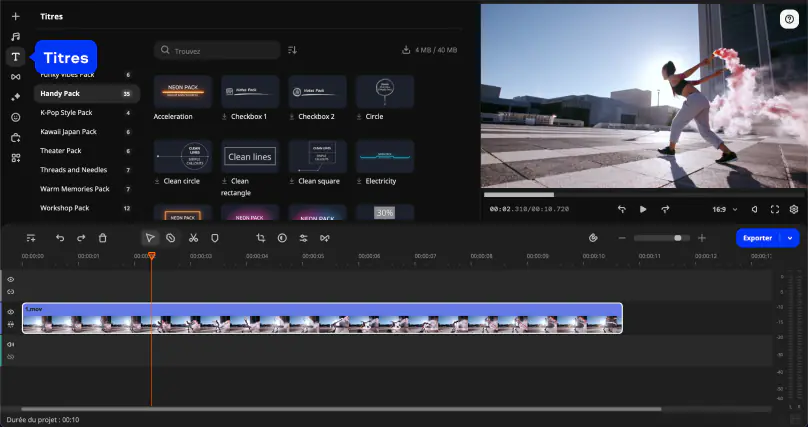
Task: Mute the audio track speaker icon
Action: pos(10,344)
